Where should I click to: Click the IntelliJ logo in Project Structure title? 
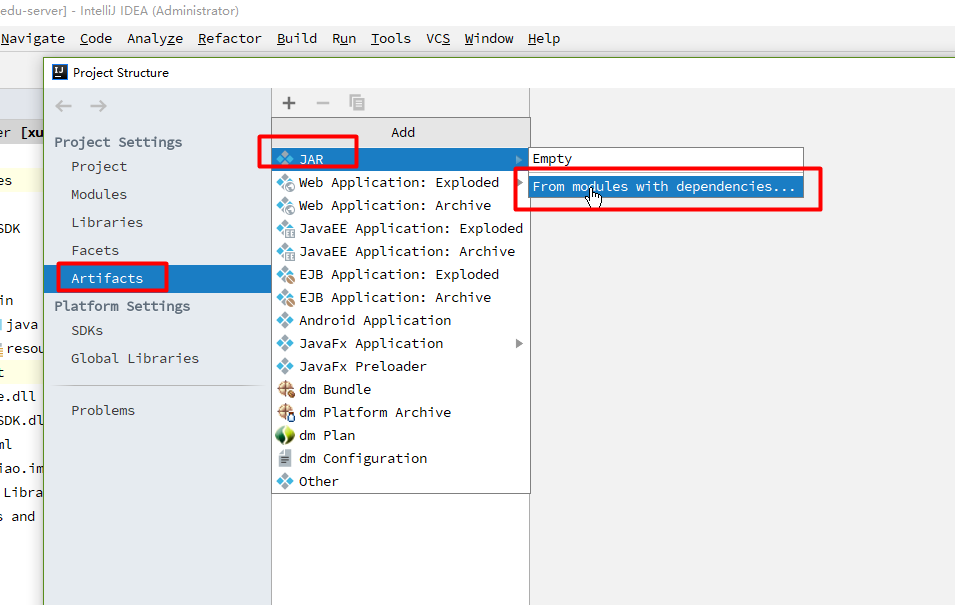[x=60, y=72]
